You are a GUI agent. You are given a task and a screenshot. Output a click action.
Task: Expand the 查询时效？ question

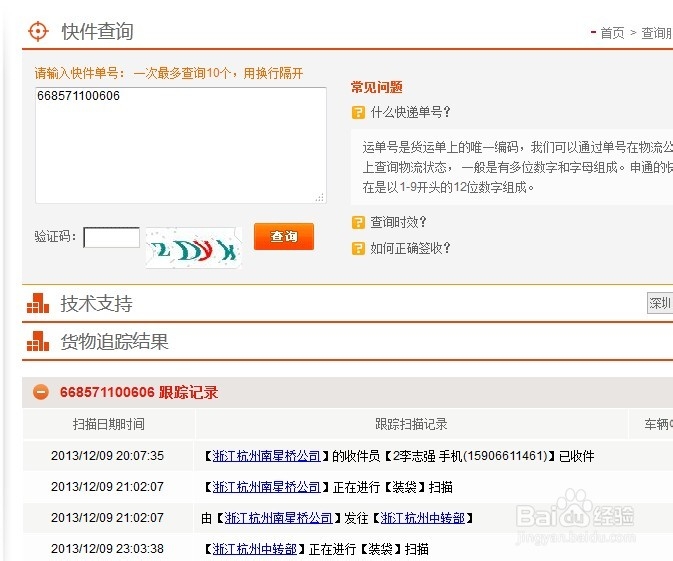pyautogui.click(x=398, y=222)
